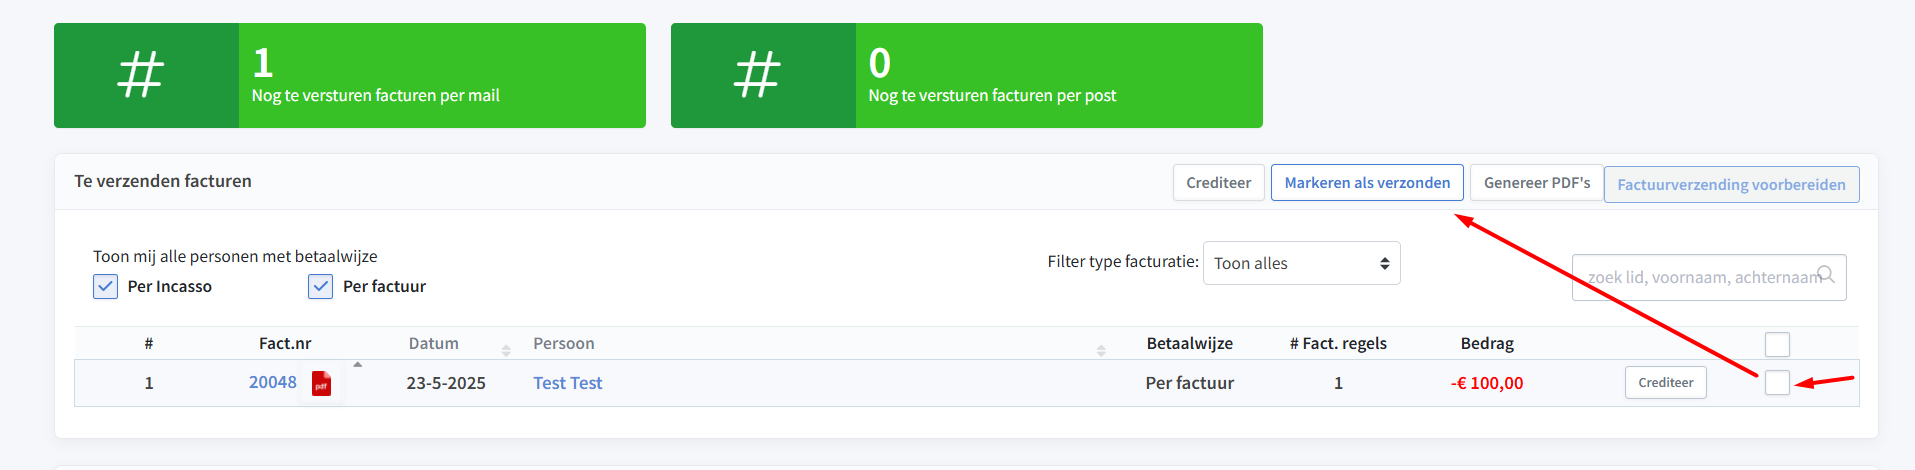The height and width of the screenshot is (470, 1915).
Task: Open invoice number 20048 link
Action: [x=273, y=382]
